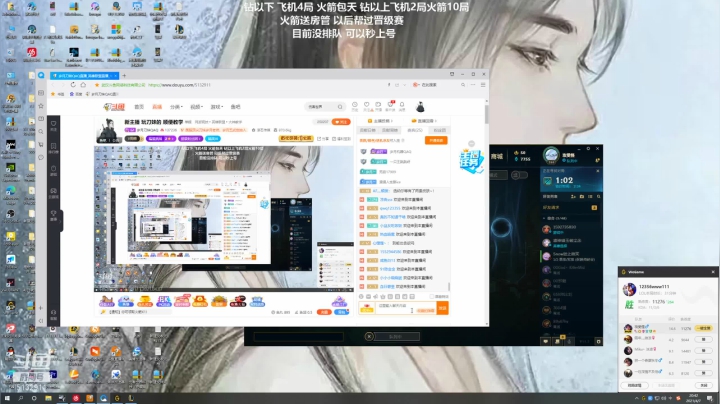Open the Windows taskbar search icon
Viewport: 720px width, 404px height.
coord(21,398)
